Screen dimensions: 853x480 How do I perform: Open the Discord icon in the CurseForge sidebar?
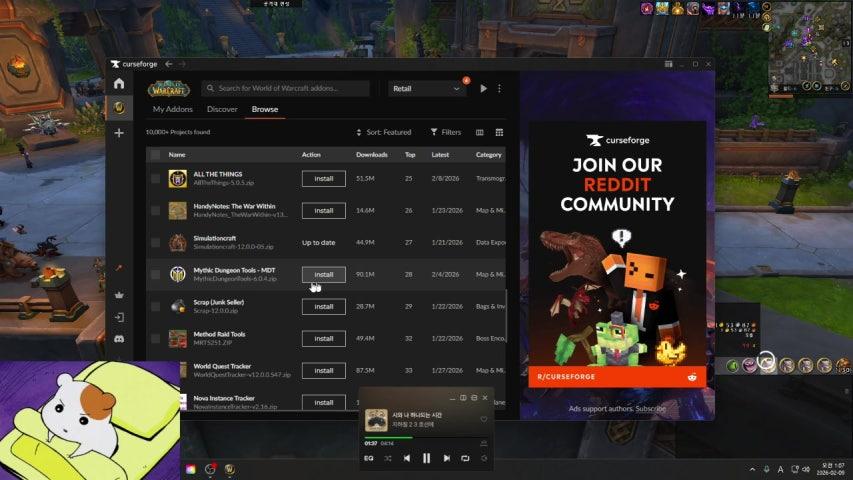[x=119, y=339]
